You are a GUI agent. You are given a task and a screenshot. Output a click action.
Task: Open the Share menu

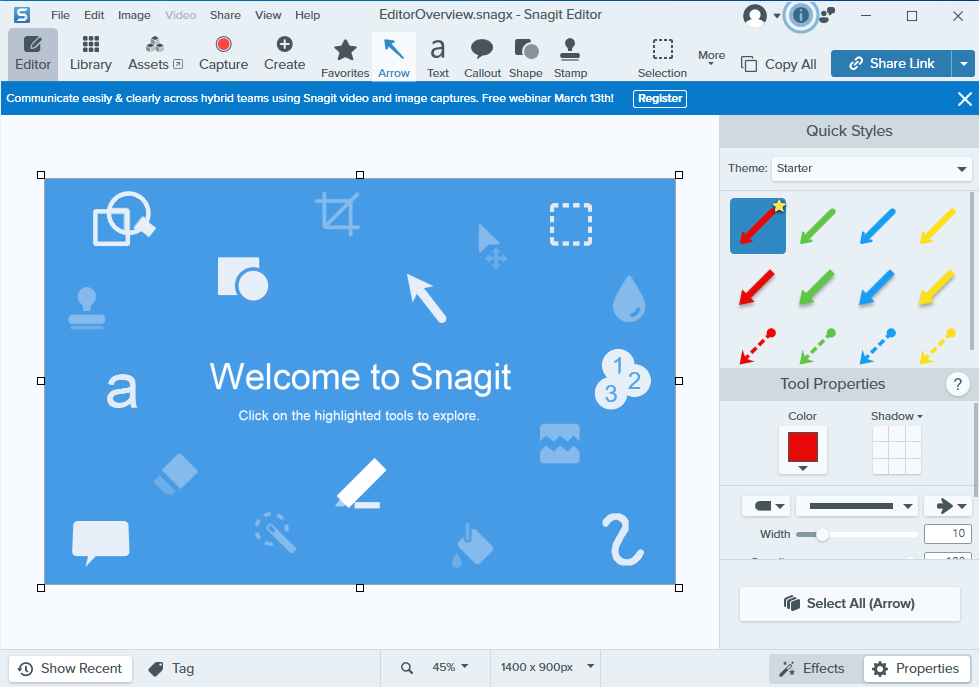225,15
